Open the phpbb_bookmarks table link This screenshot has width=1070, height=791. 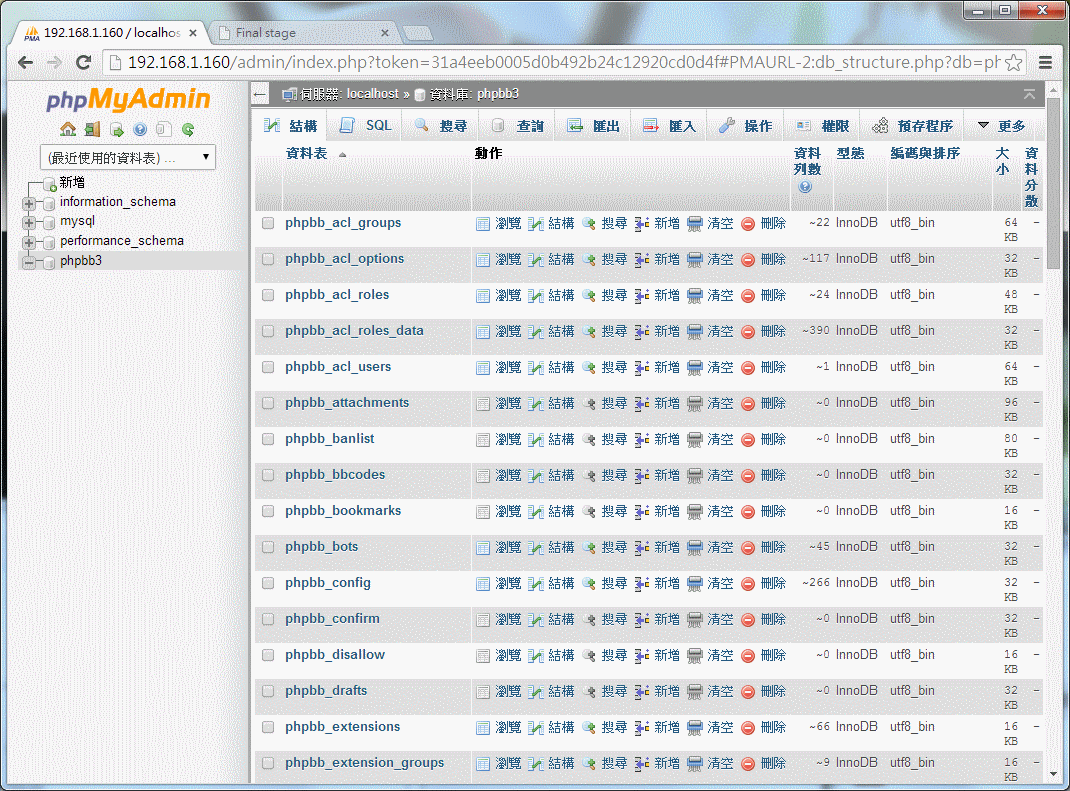tap(343, 511)
